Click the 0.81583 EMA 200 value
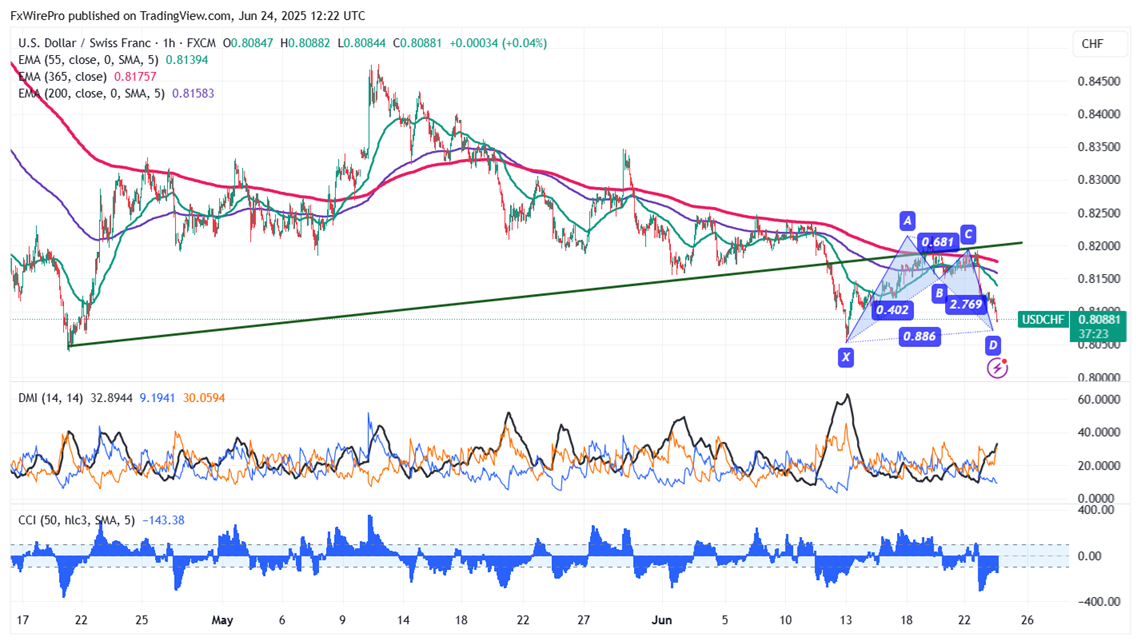 193,93
